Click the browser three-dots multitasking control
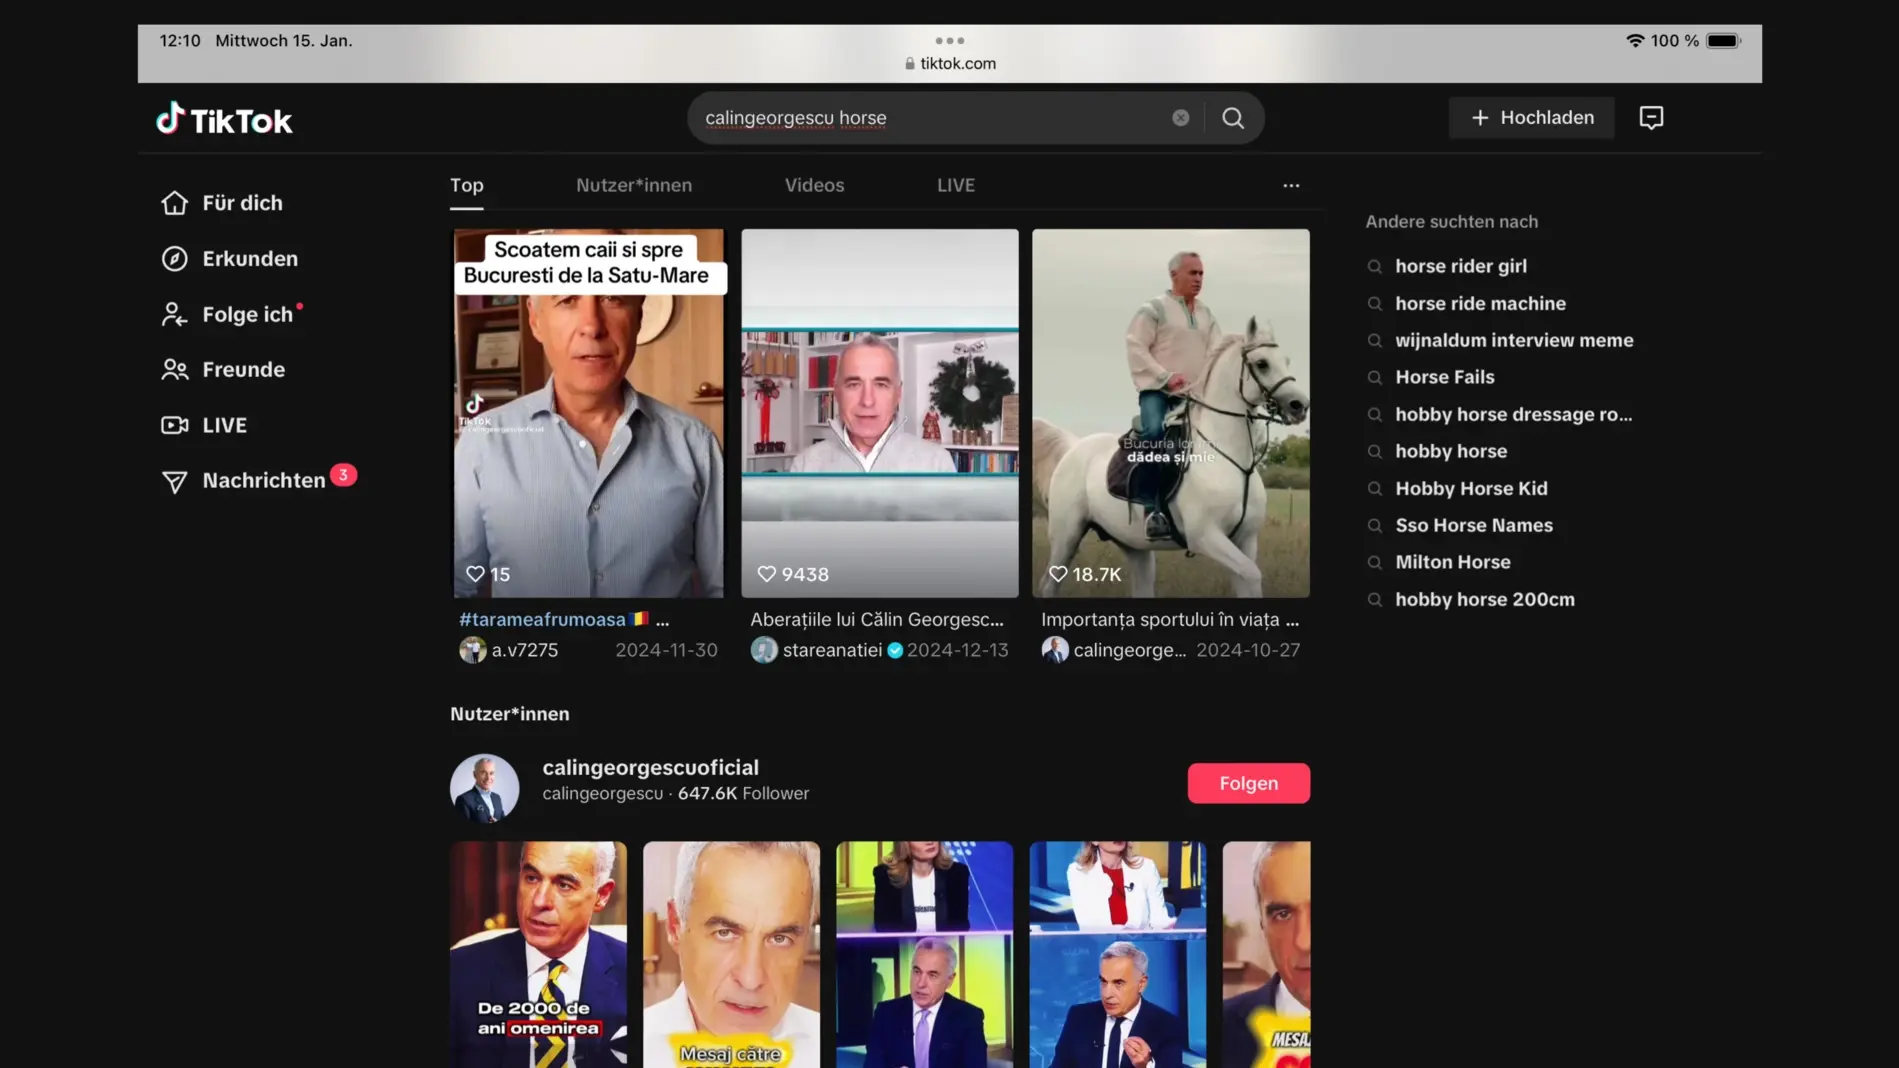This screenshot has width=1899, height=1068. tap(949, 41)
